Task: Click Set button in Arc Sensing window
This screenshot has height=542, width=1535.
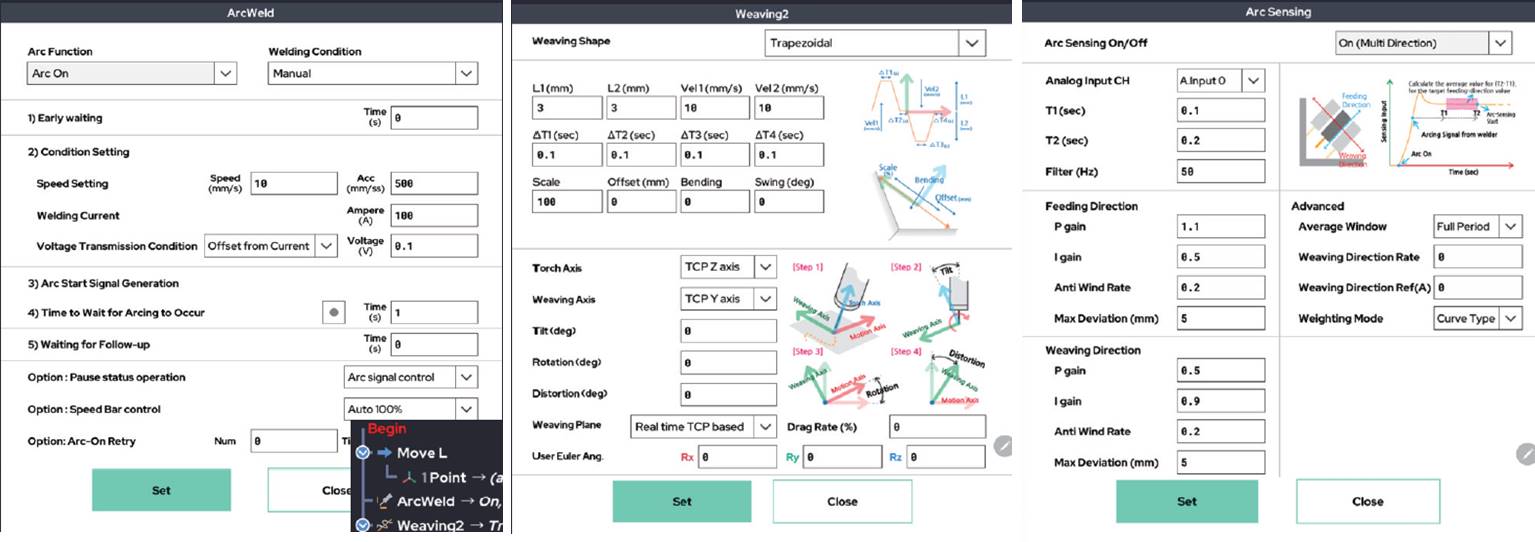Action: (x=1186, y=502)
